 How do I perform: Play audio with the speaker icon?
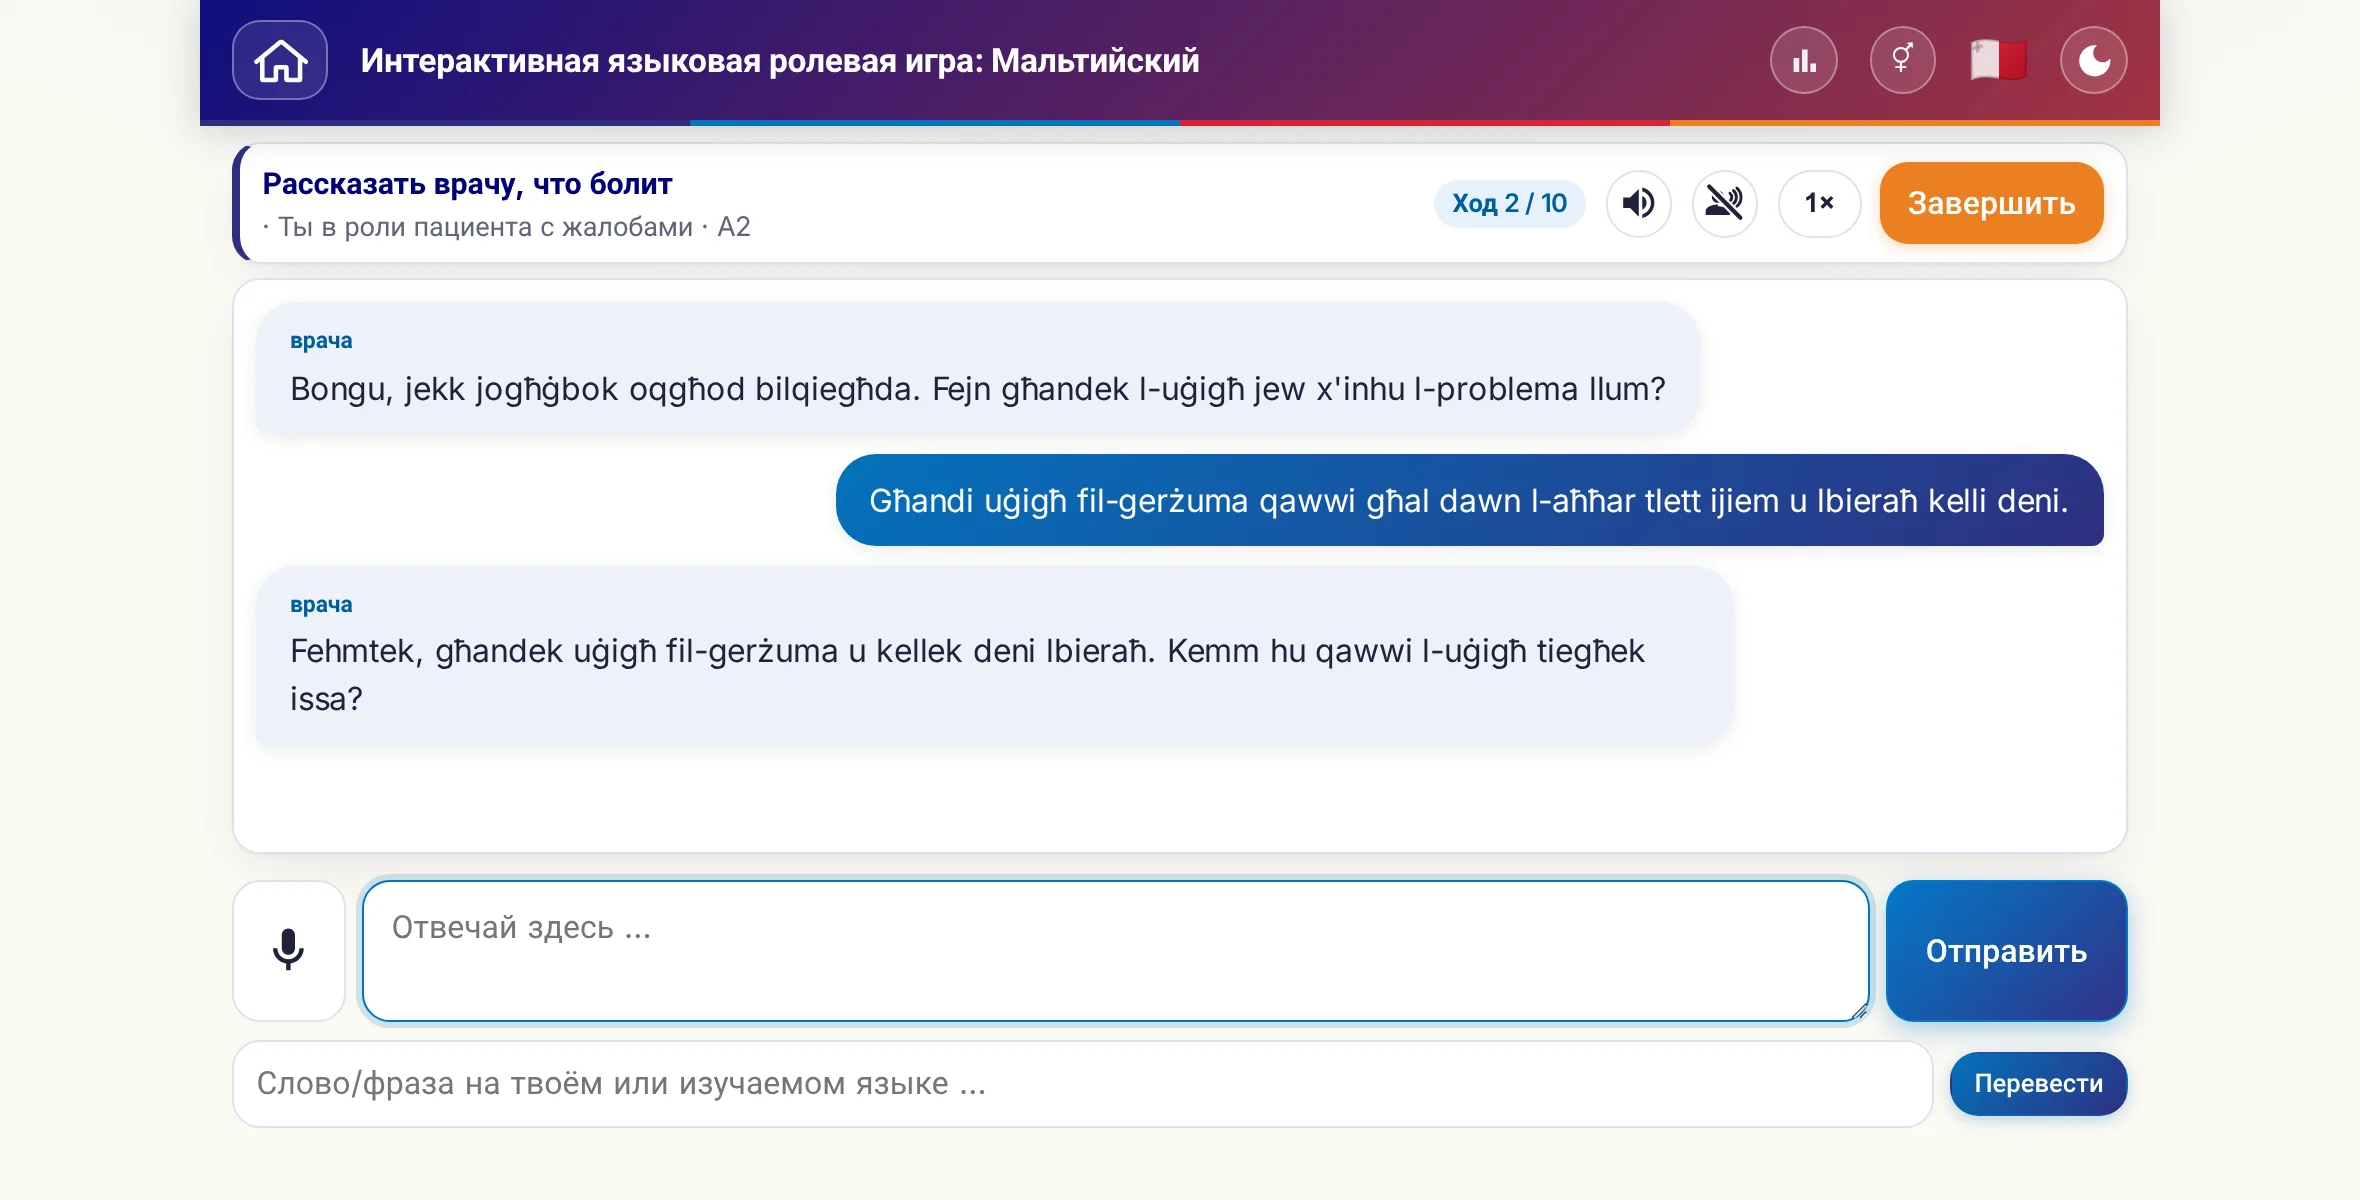pos(1638,203)
